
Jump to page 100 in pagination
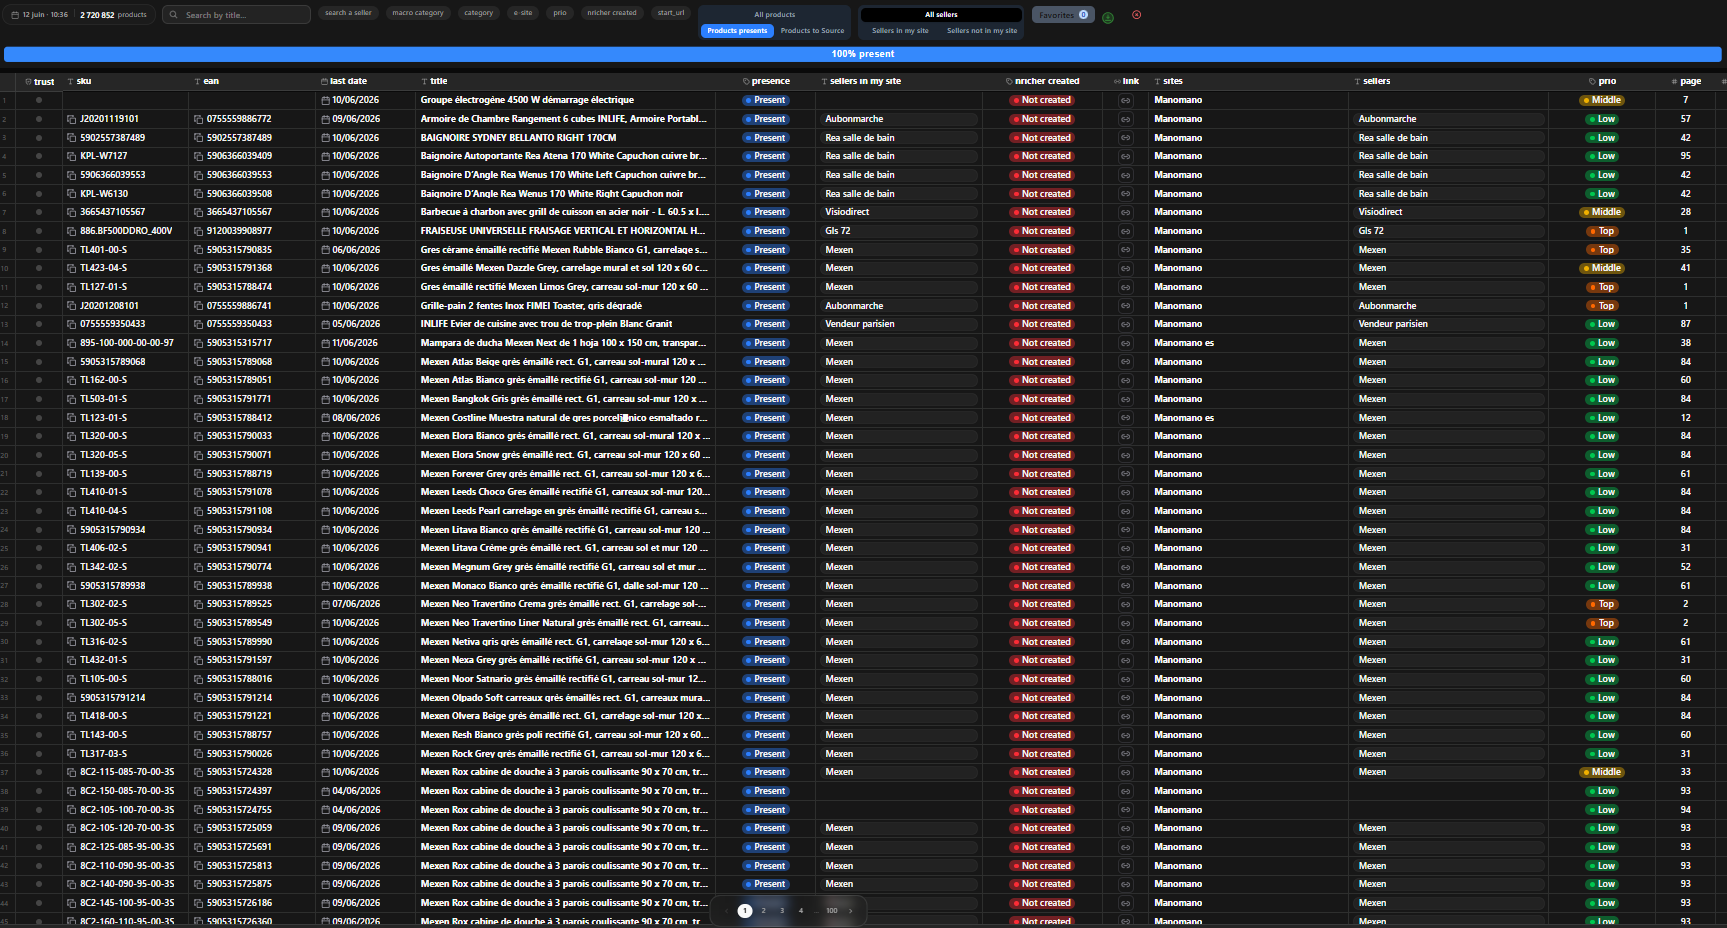(832, 911)
